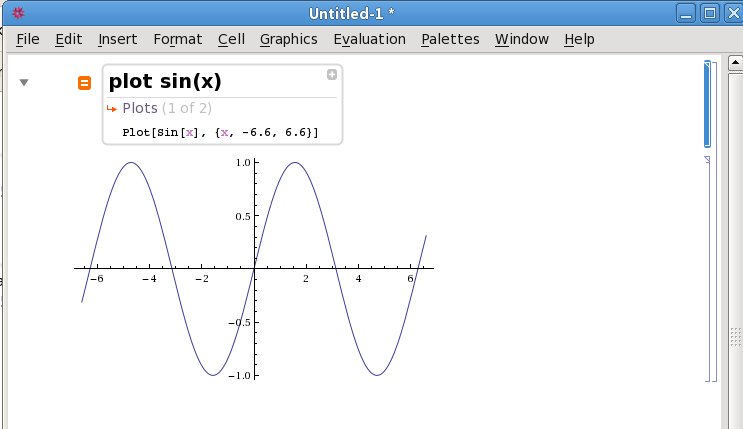The image size is (743, 429).
Task: Maximize the Untitled-1 window
Action: coord(710,13)
